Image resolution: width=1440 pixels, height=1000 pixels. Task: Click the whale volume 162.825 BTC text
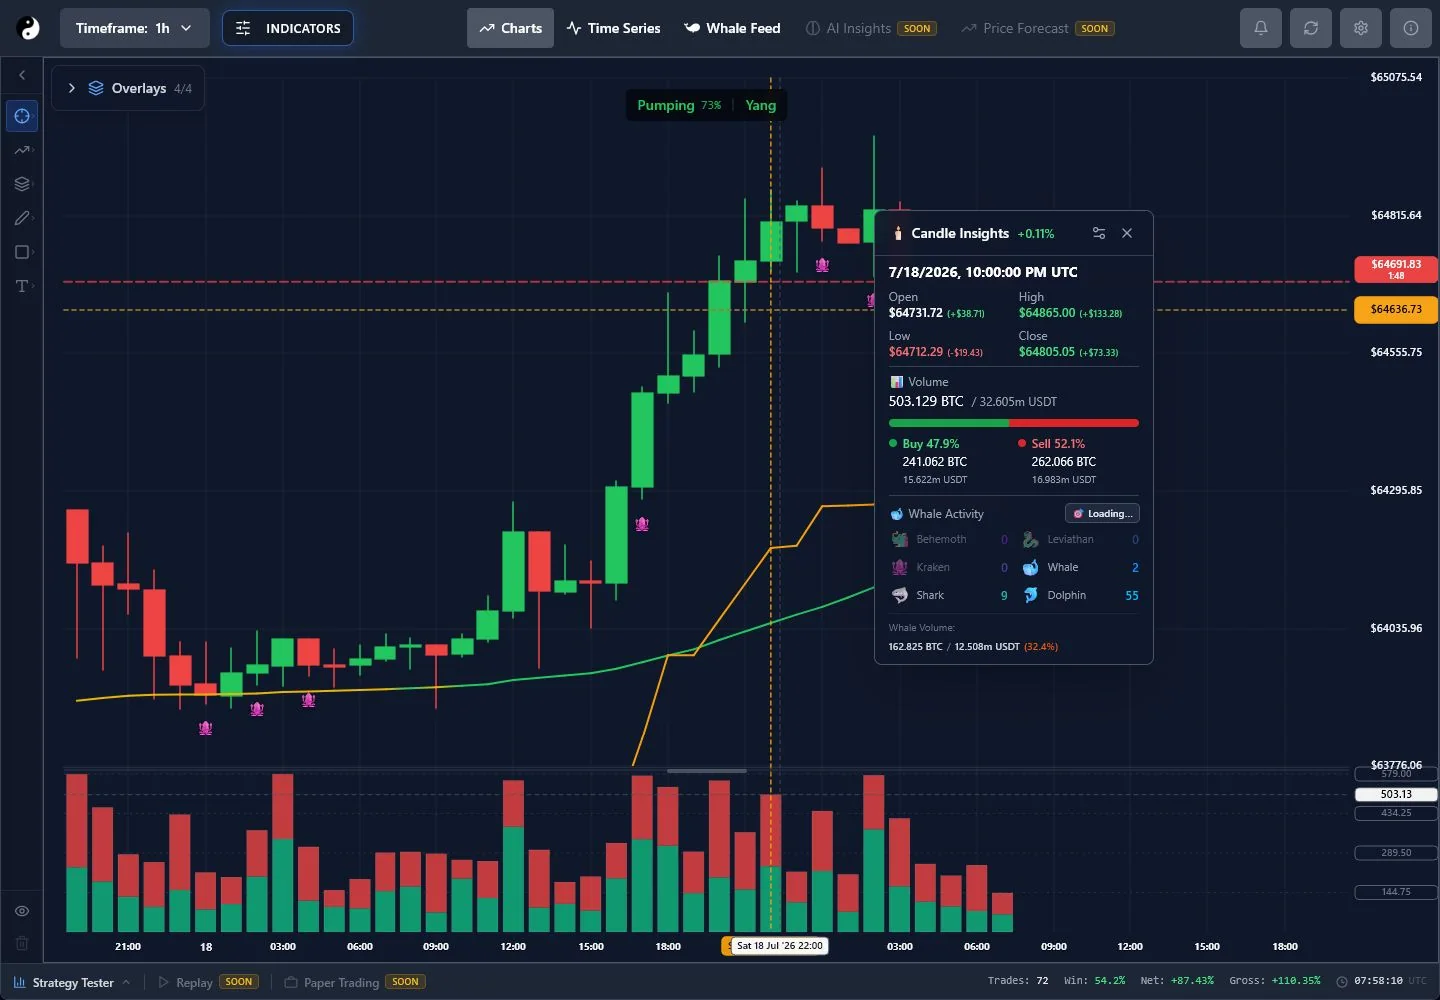(x=915, y=647)
